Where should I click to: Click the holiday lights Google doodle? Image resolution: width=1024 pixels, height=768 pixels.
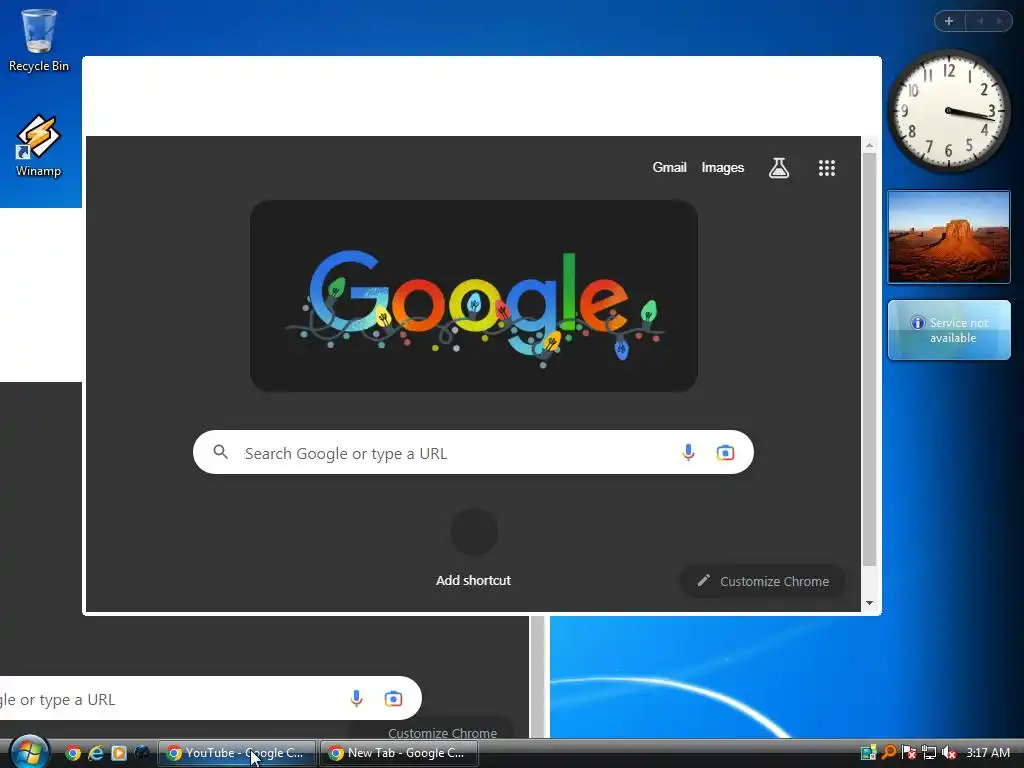(473, 296)
